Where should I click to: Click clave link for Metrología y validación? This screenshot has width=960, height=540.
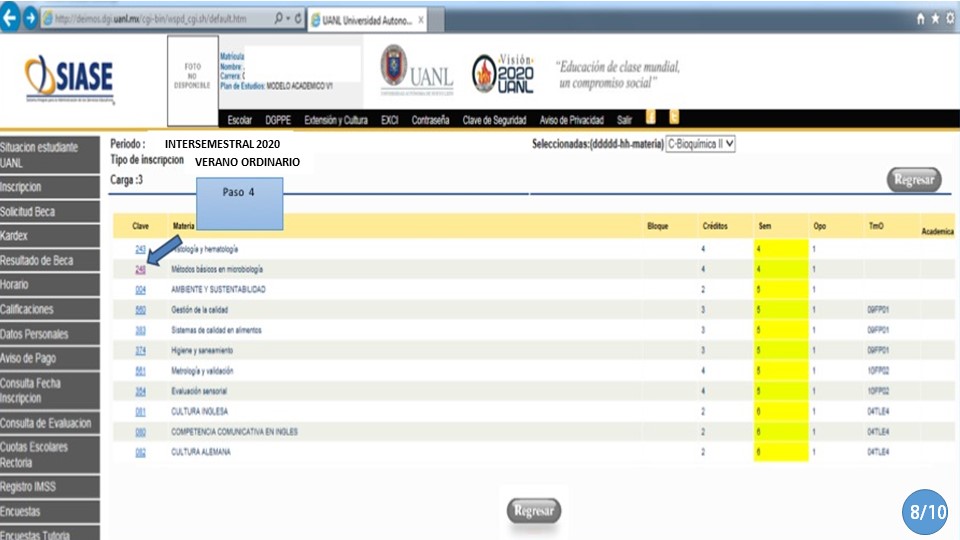(140, 371)
